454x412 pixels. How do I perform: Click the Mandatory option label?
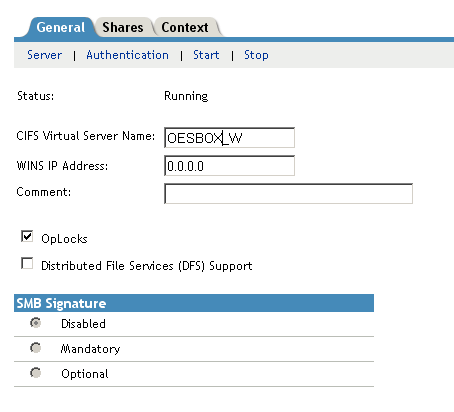[90, 349]
